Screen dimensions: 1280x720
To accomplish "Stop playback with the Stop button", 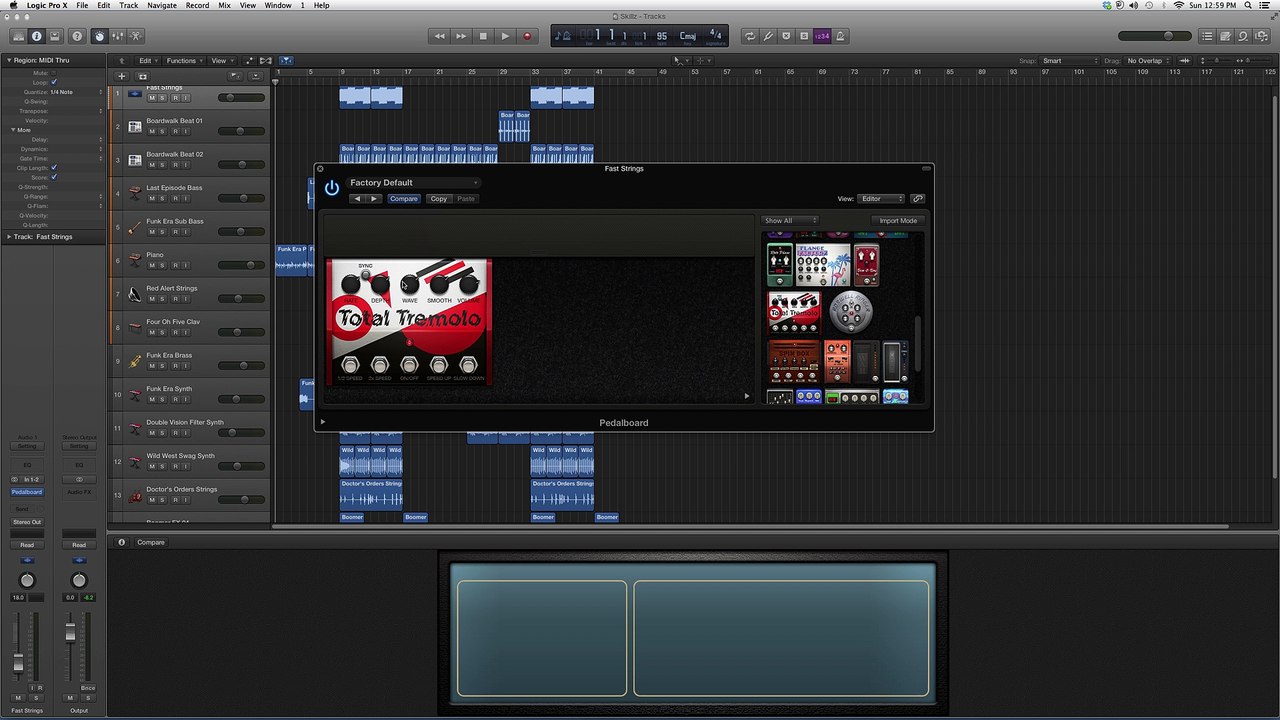I will [x=483, y=36].
